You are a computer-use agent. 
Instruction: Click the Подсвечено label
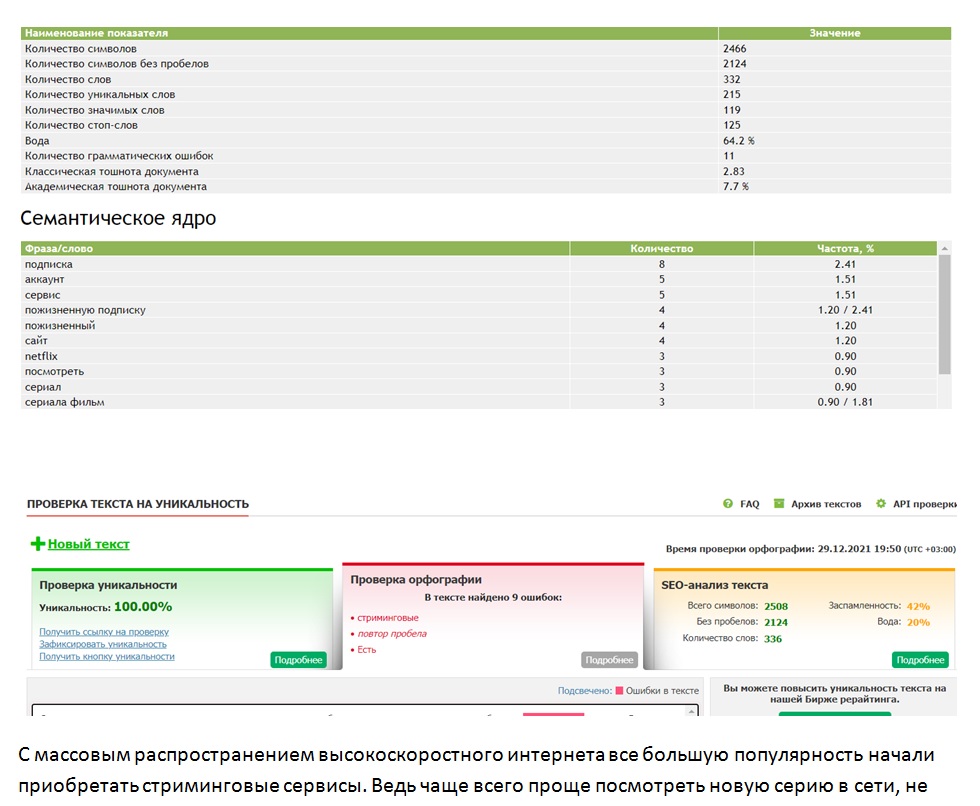coord(584,690)
